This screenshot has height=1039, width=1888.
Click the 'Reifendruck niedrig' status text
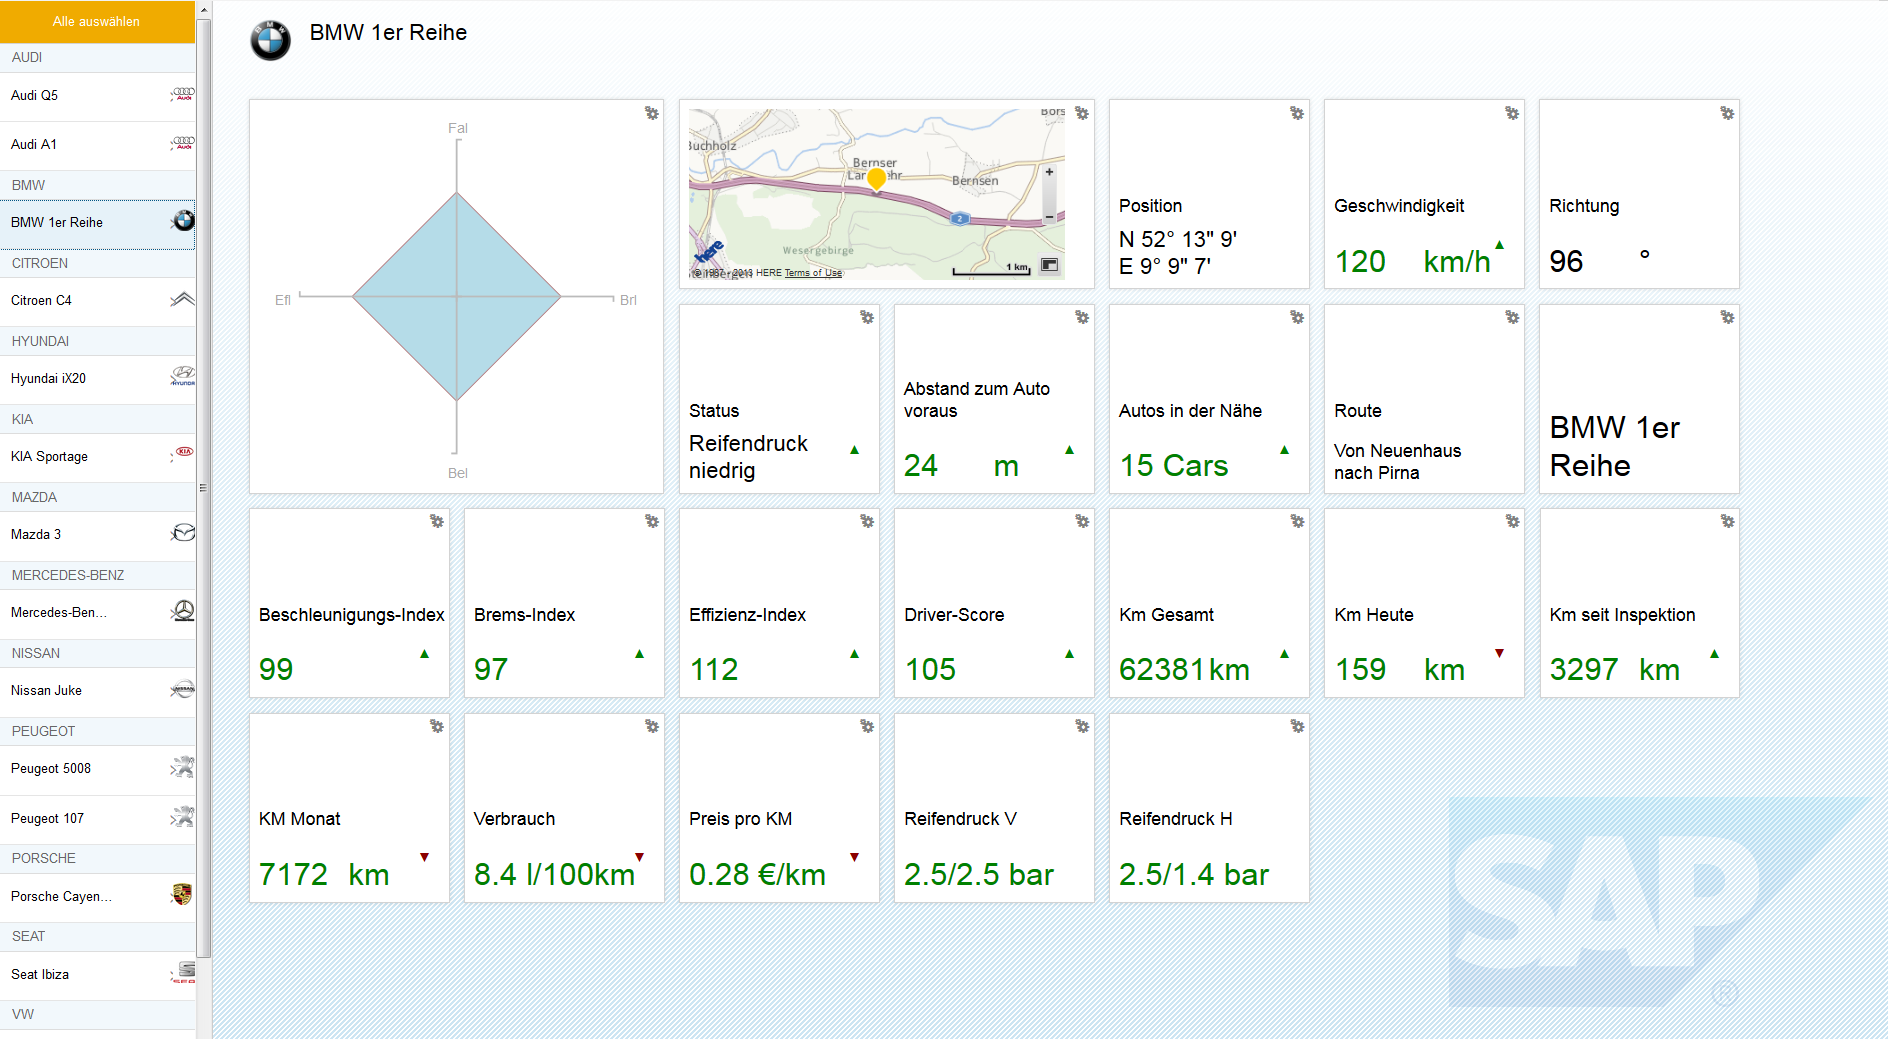pyautogui.click(x=748, y=457)
